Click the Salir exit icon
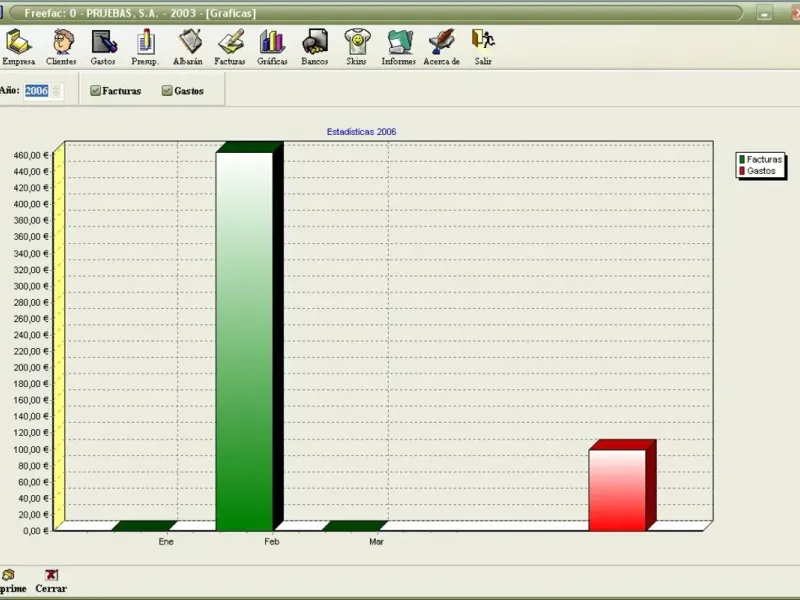This screenshot has height=600, width=800. (x=483, y=47)
